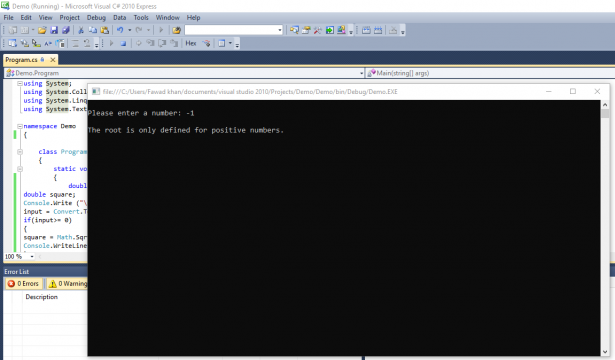Open the File menu
The height and width of the screenshot is (360, 615).
(9, 18)
